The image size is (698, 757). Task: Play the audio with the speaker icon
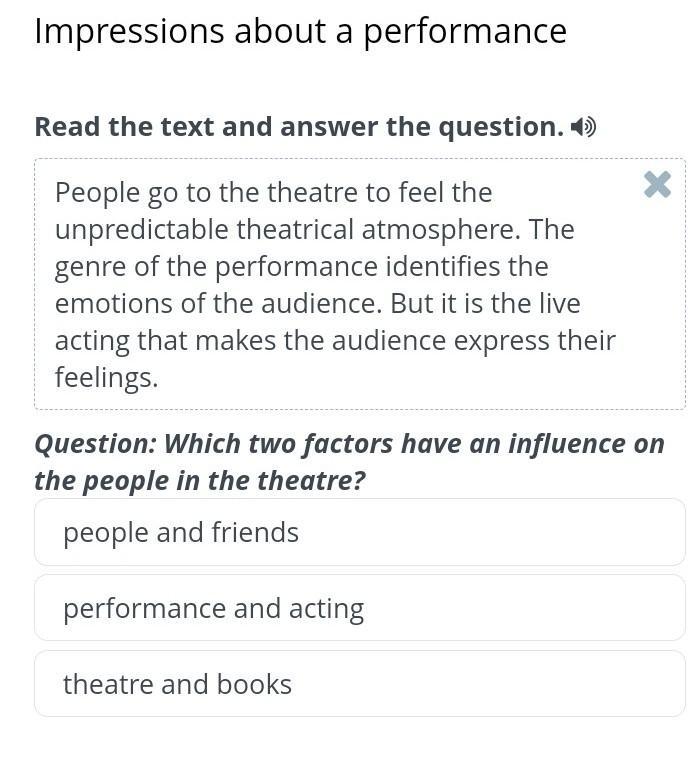click(x=583, y=127)
